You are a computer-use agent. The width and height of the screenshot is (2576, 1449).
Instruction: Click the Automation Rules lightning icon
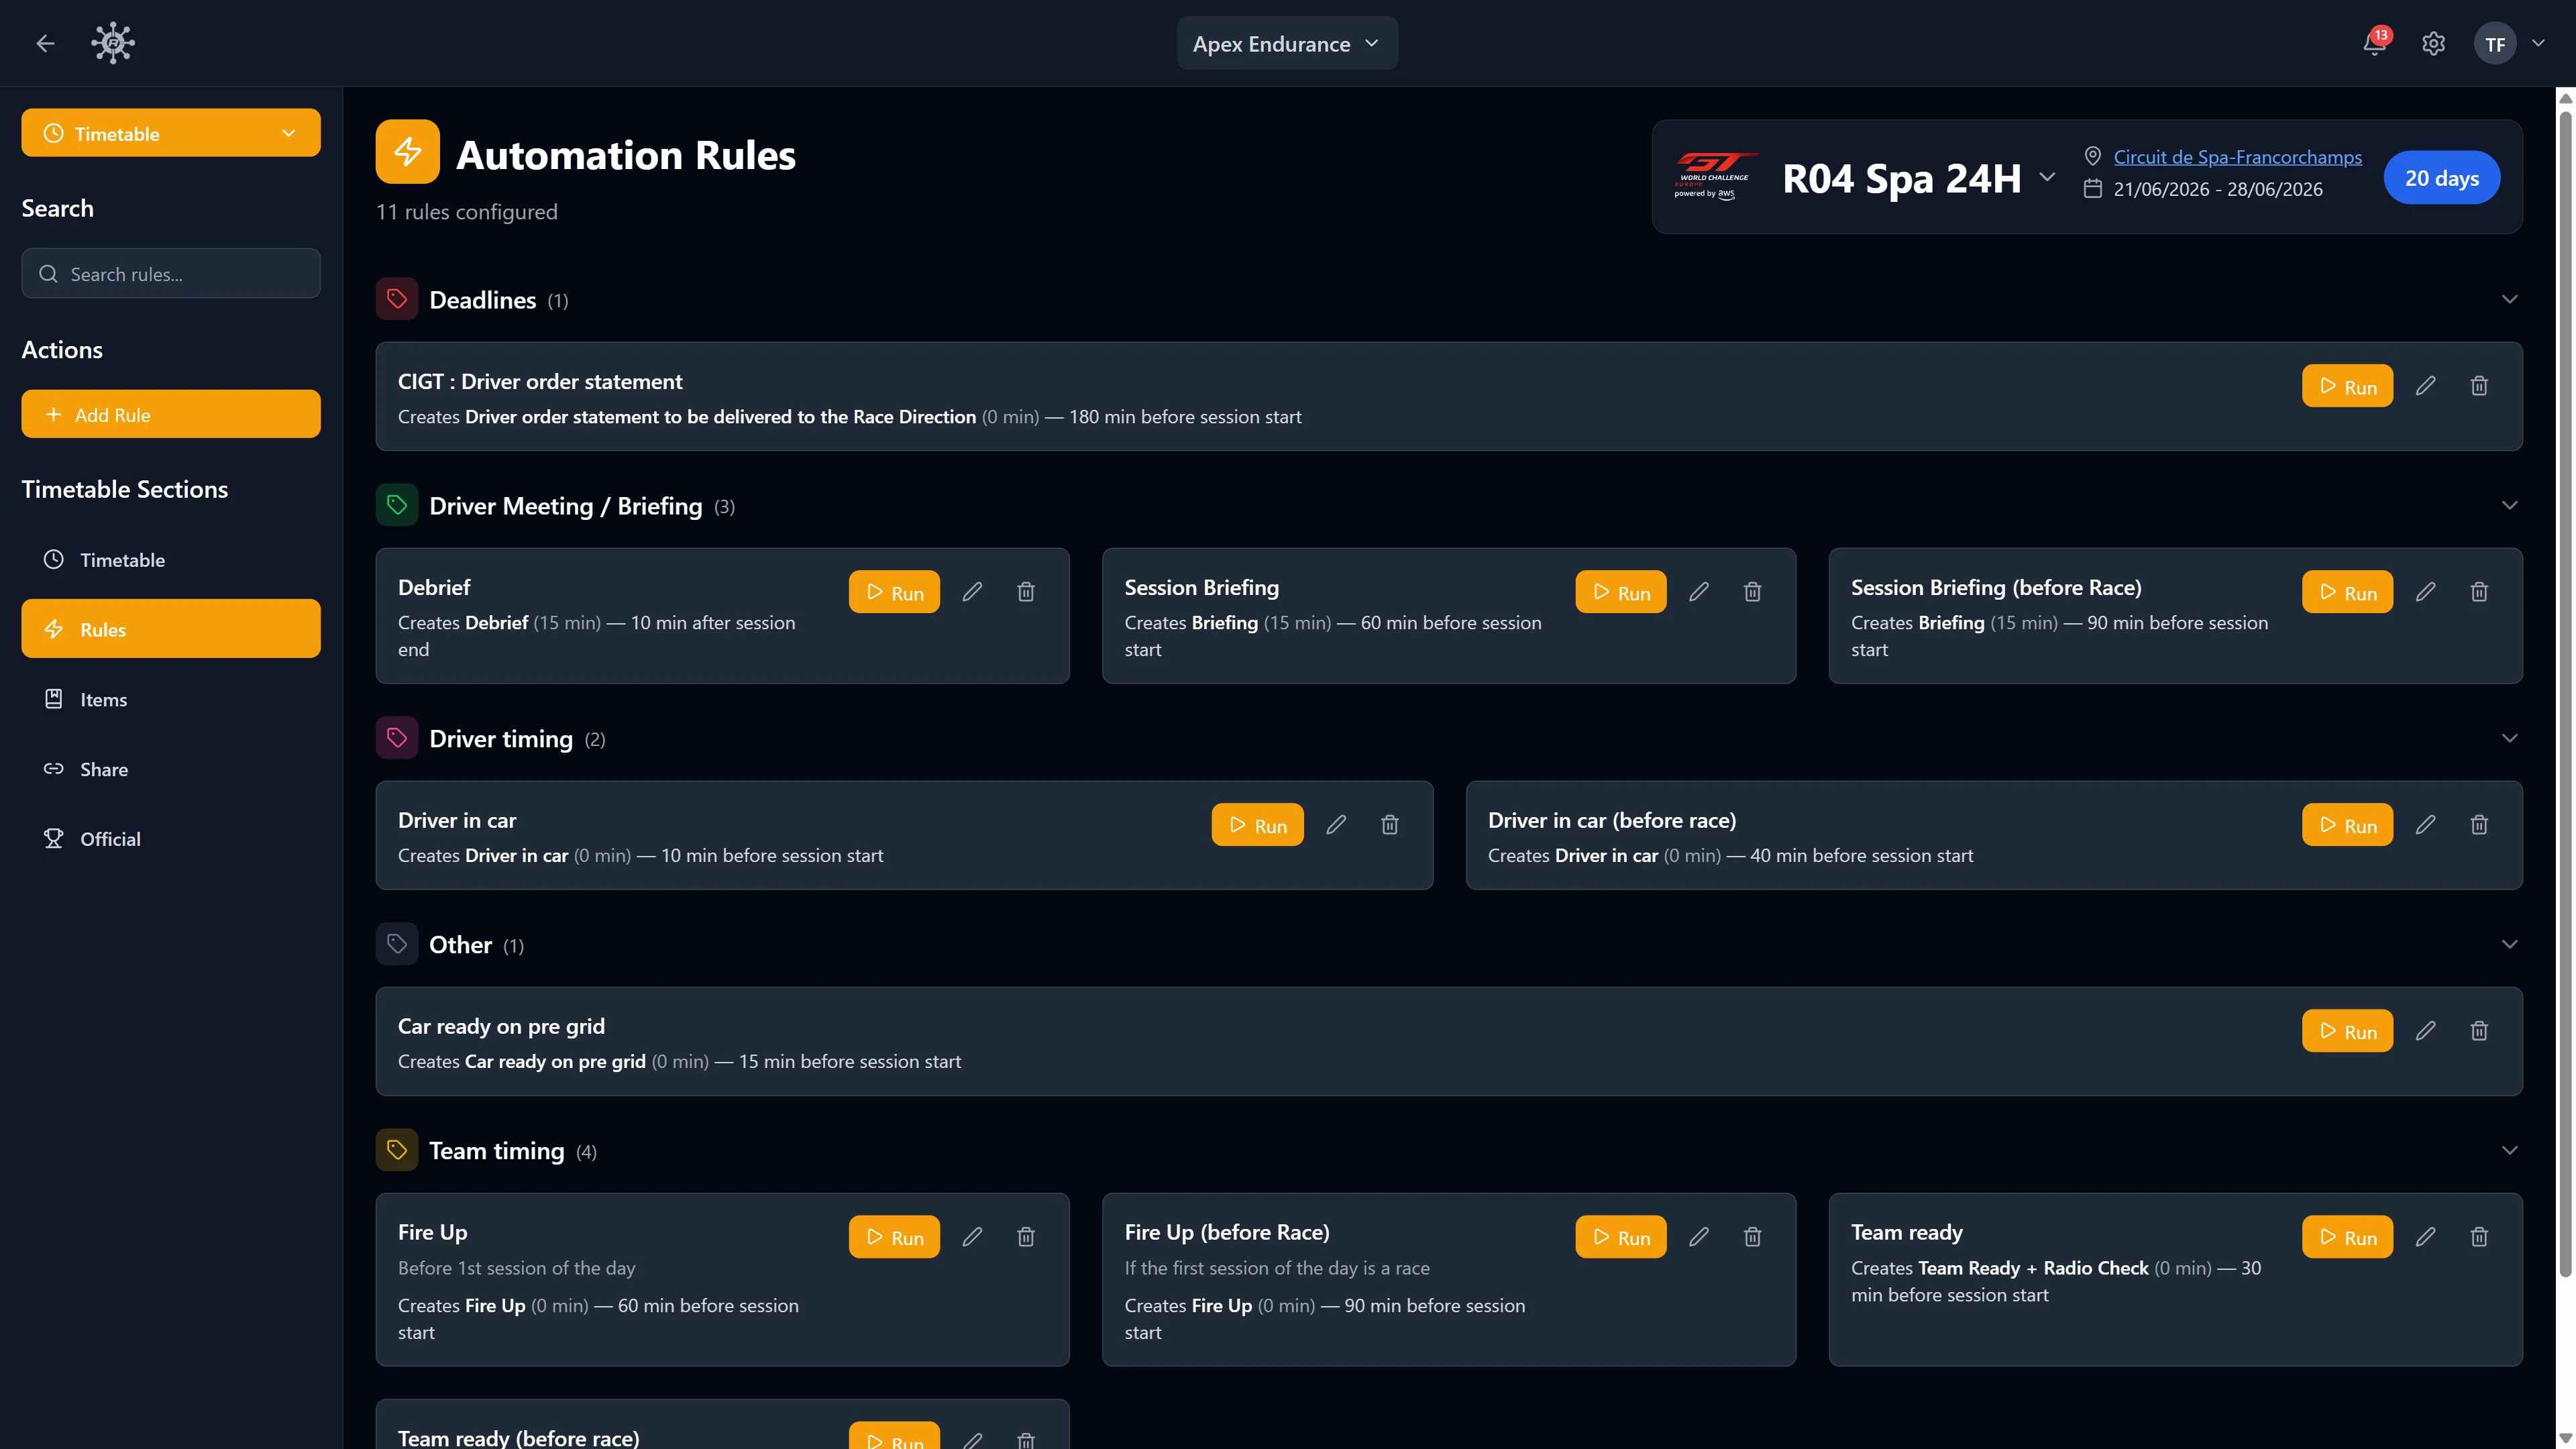tap(407, 152)
